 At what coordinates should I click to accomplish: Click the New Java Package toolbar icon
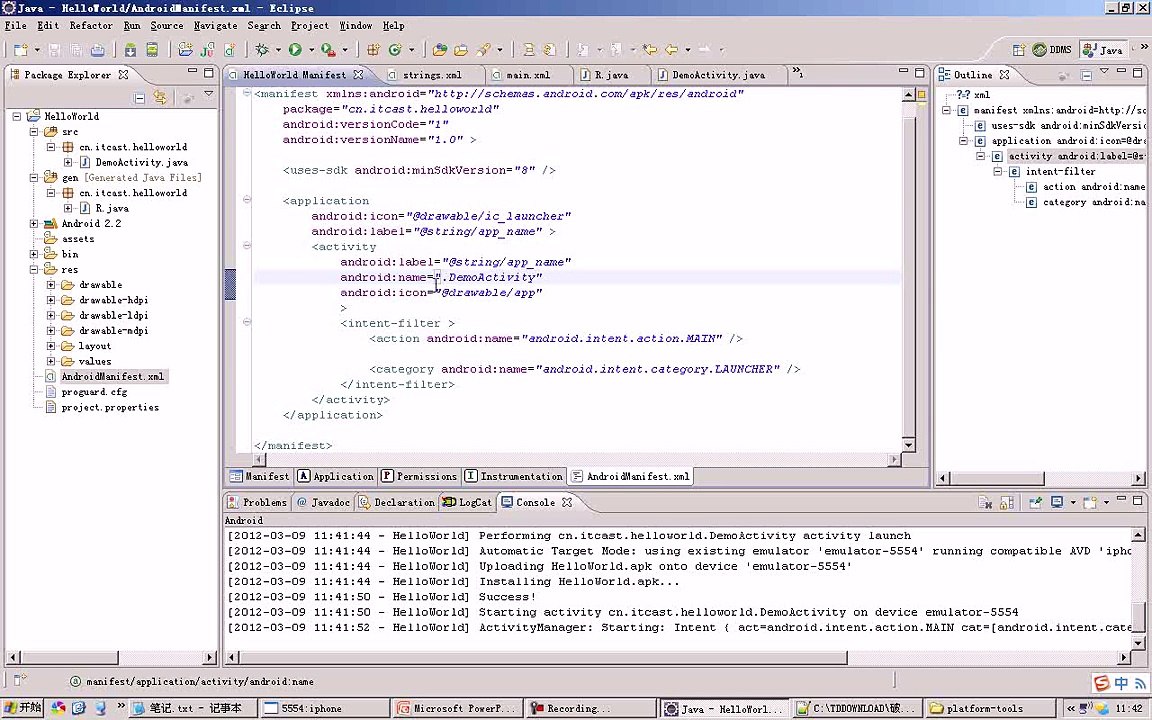point(373,49)
